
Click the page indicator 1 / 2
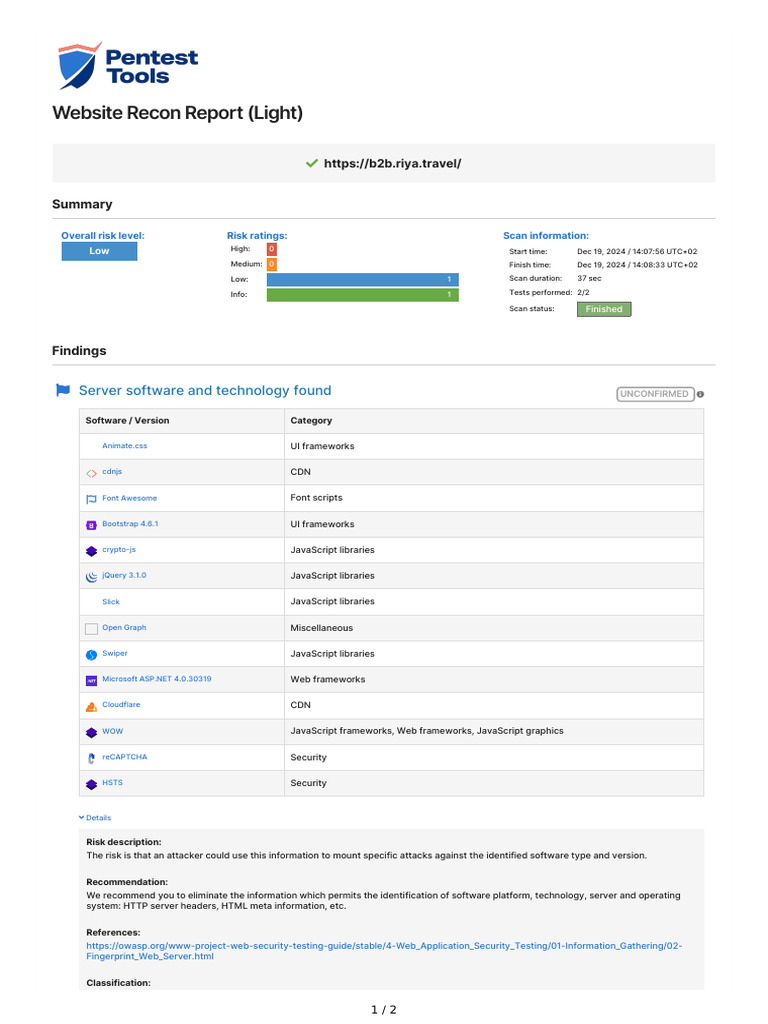click(x=384, y=1010)
